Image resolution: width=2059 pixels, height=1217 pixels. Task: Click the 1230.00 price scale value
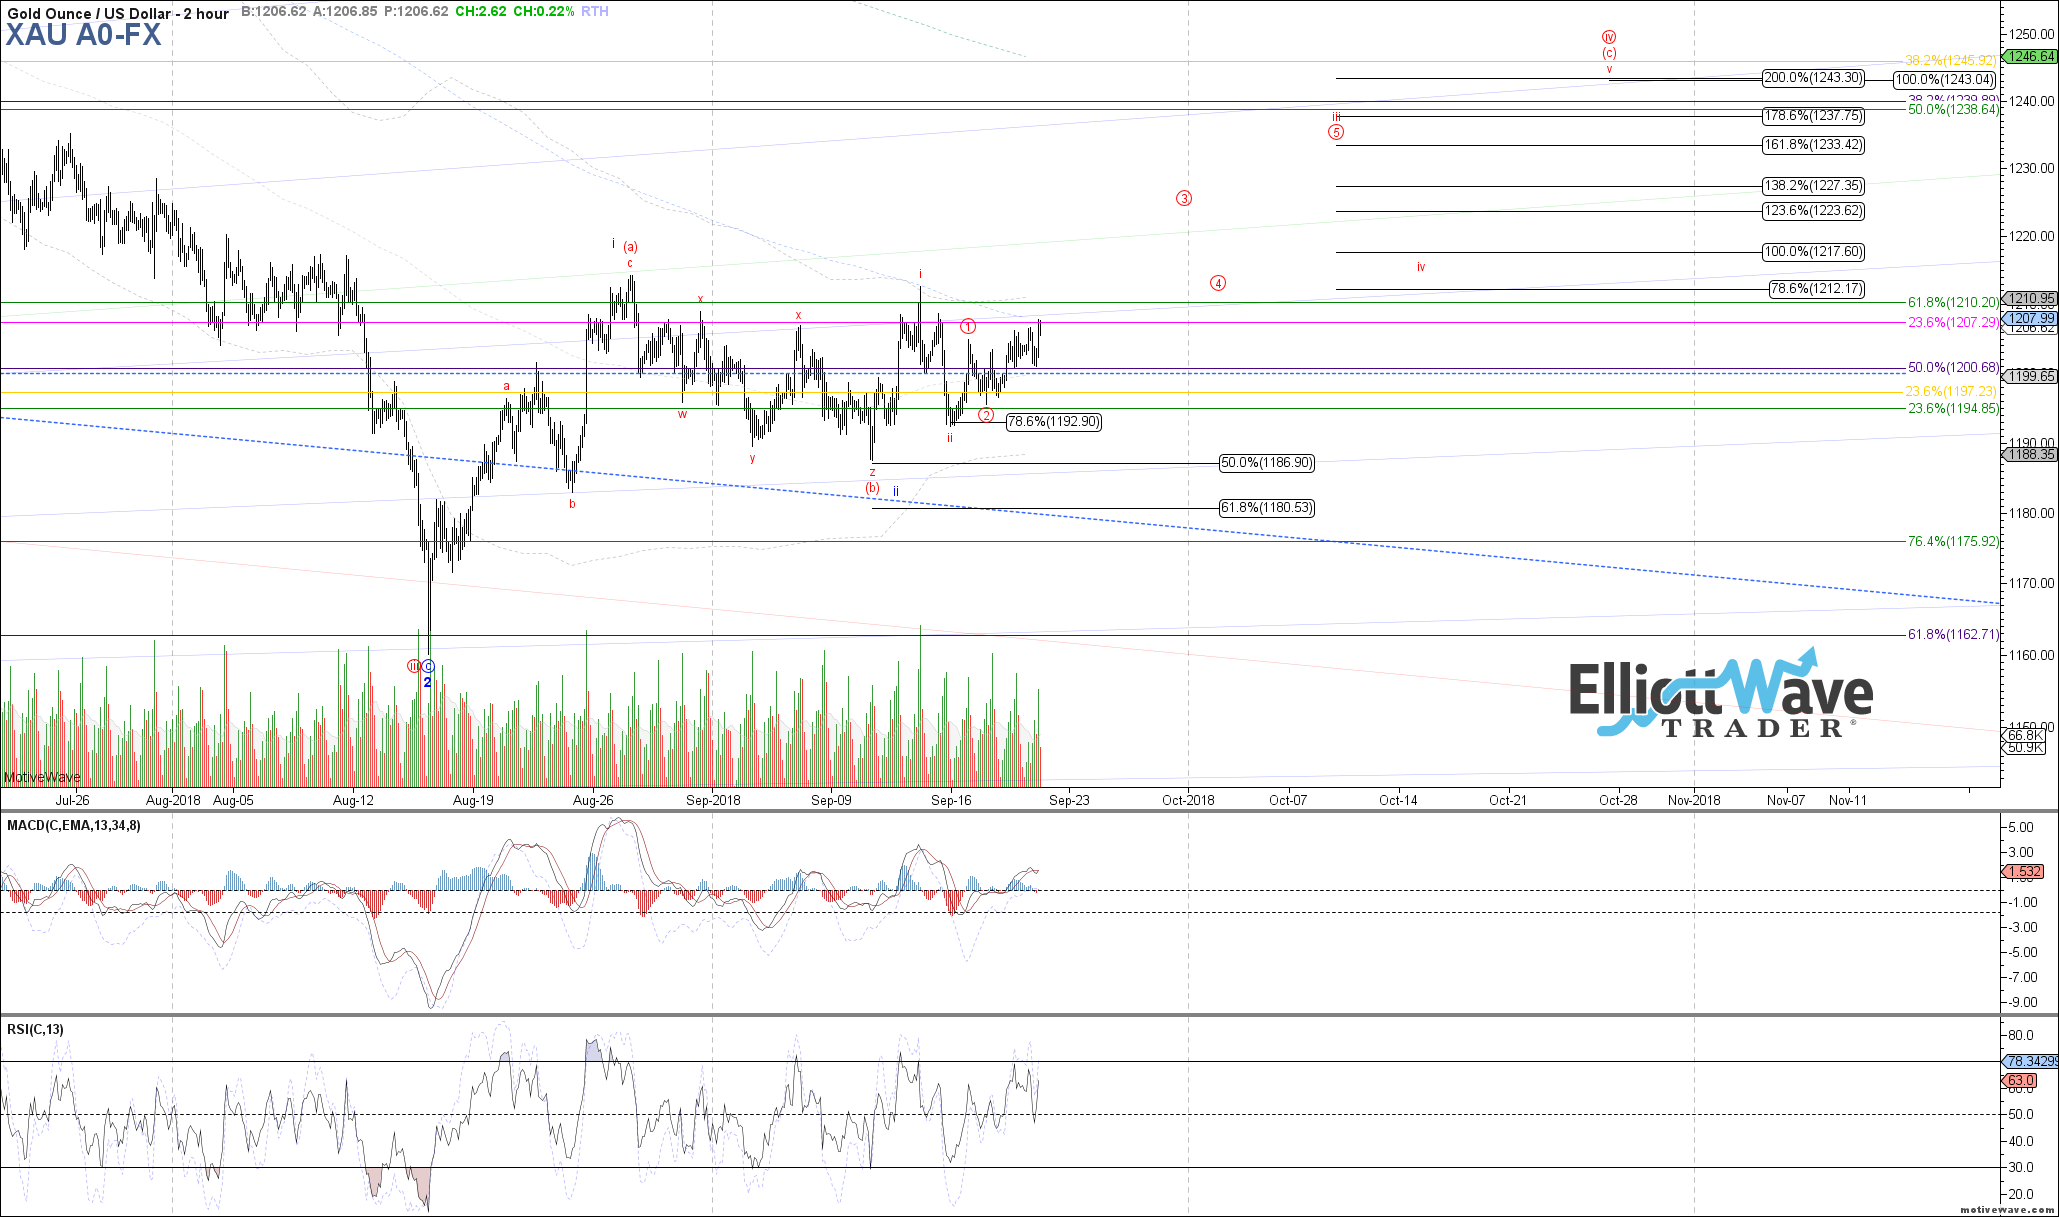(2031, 168)
